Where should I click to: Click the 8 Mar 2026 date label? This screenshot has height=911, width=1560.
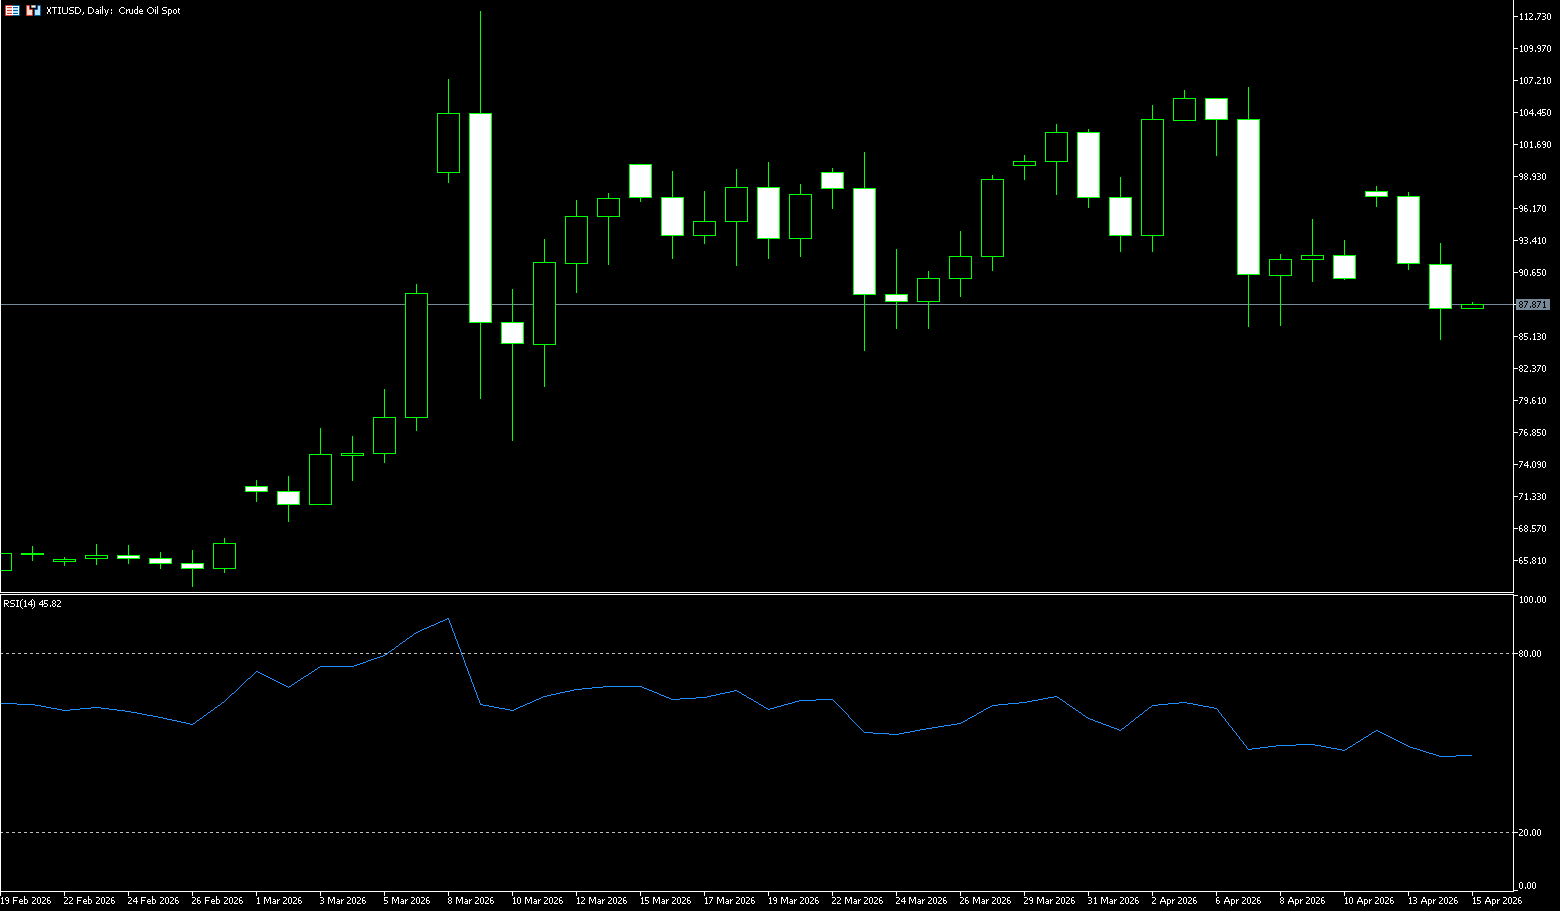[x=470, y=900]
